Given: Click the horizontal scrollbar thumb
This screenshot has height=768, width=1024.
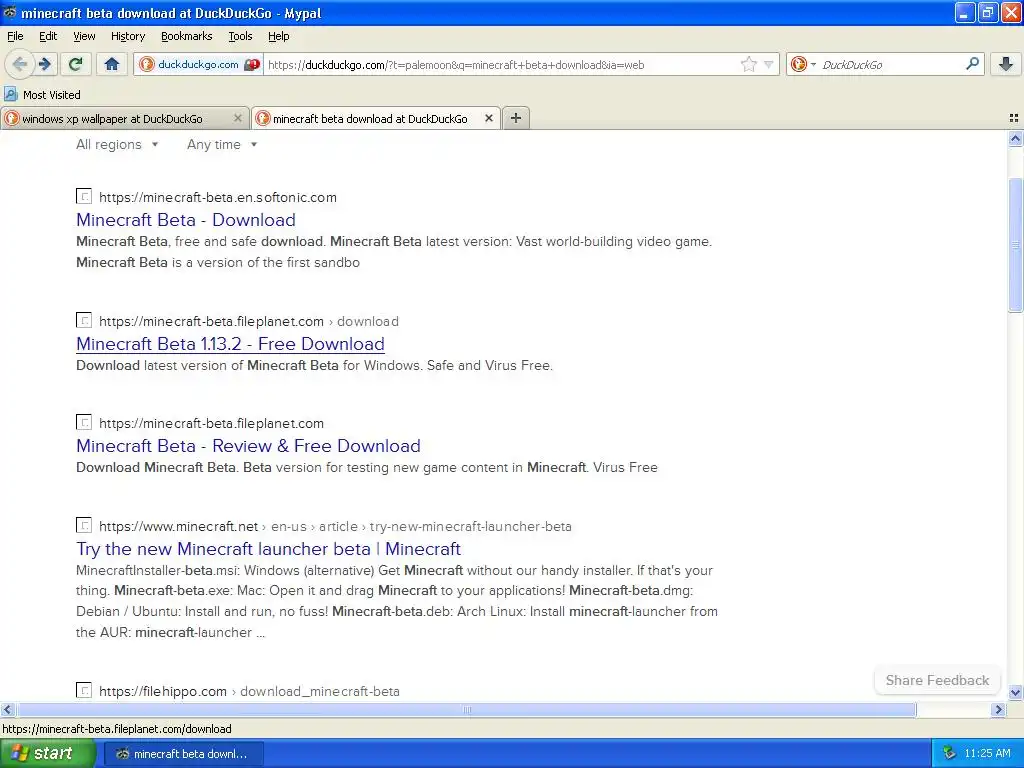Looking at the screenshot, I should pos(466,709).
